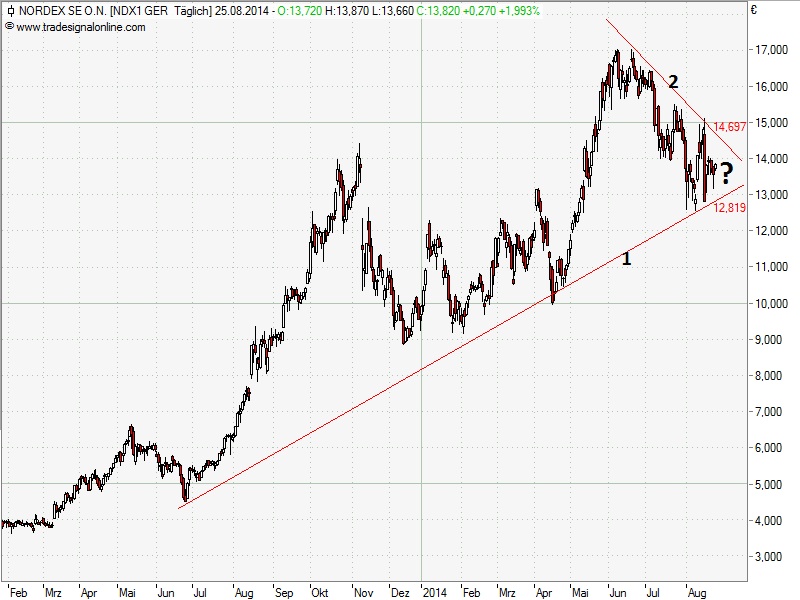Click the Dez label on time axis
This screenshot has height=600, width=800.
click(x=400, y=593)
